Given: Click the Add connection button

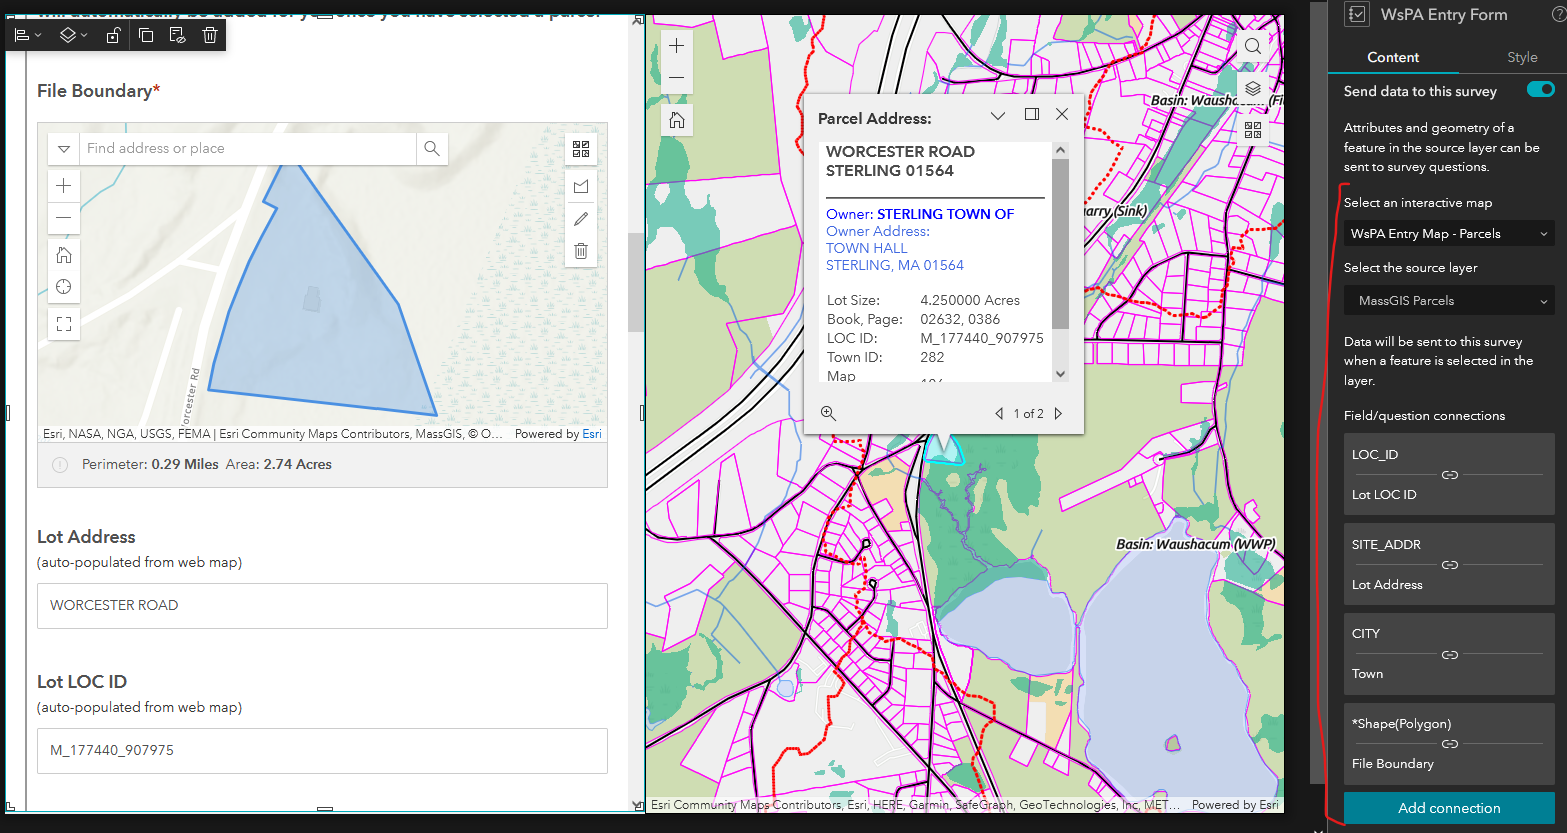Looking at the screenshot, I should point(1448,808).
